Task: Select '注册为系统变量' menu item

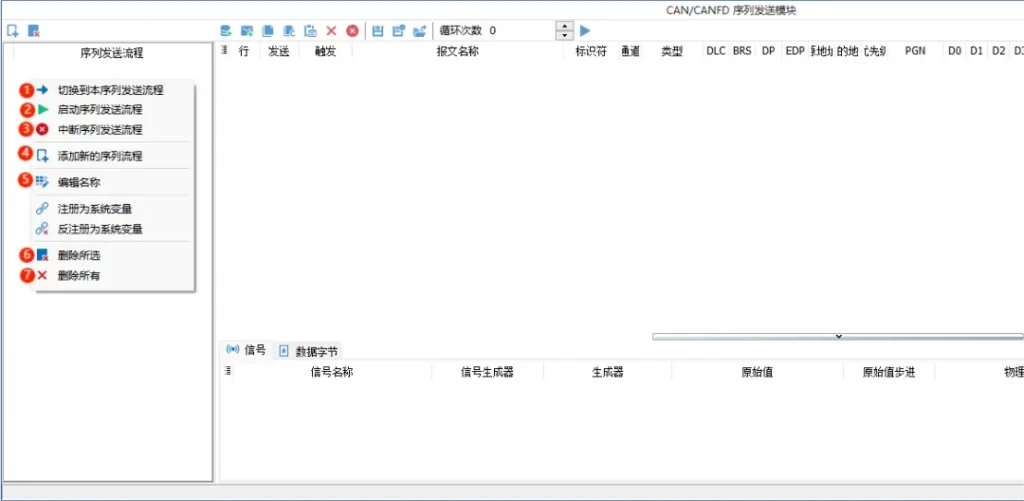Action: [95, 209]
